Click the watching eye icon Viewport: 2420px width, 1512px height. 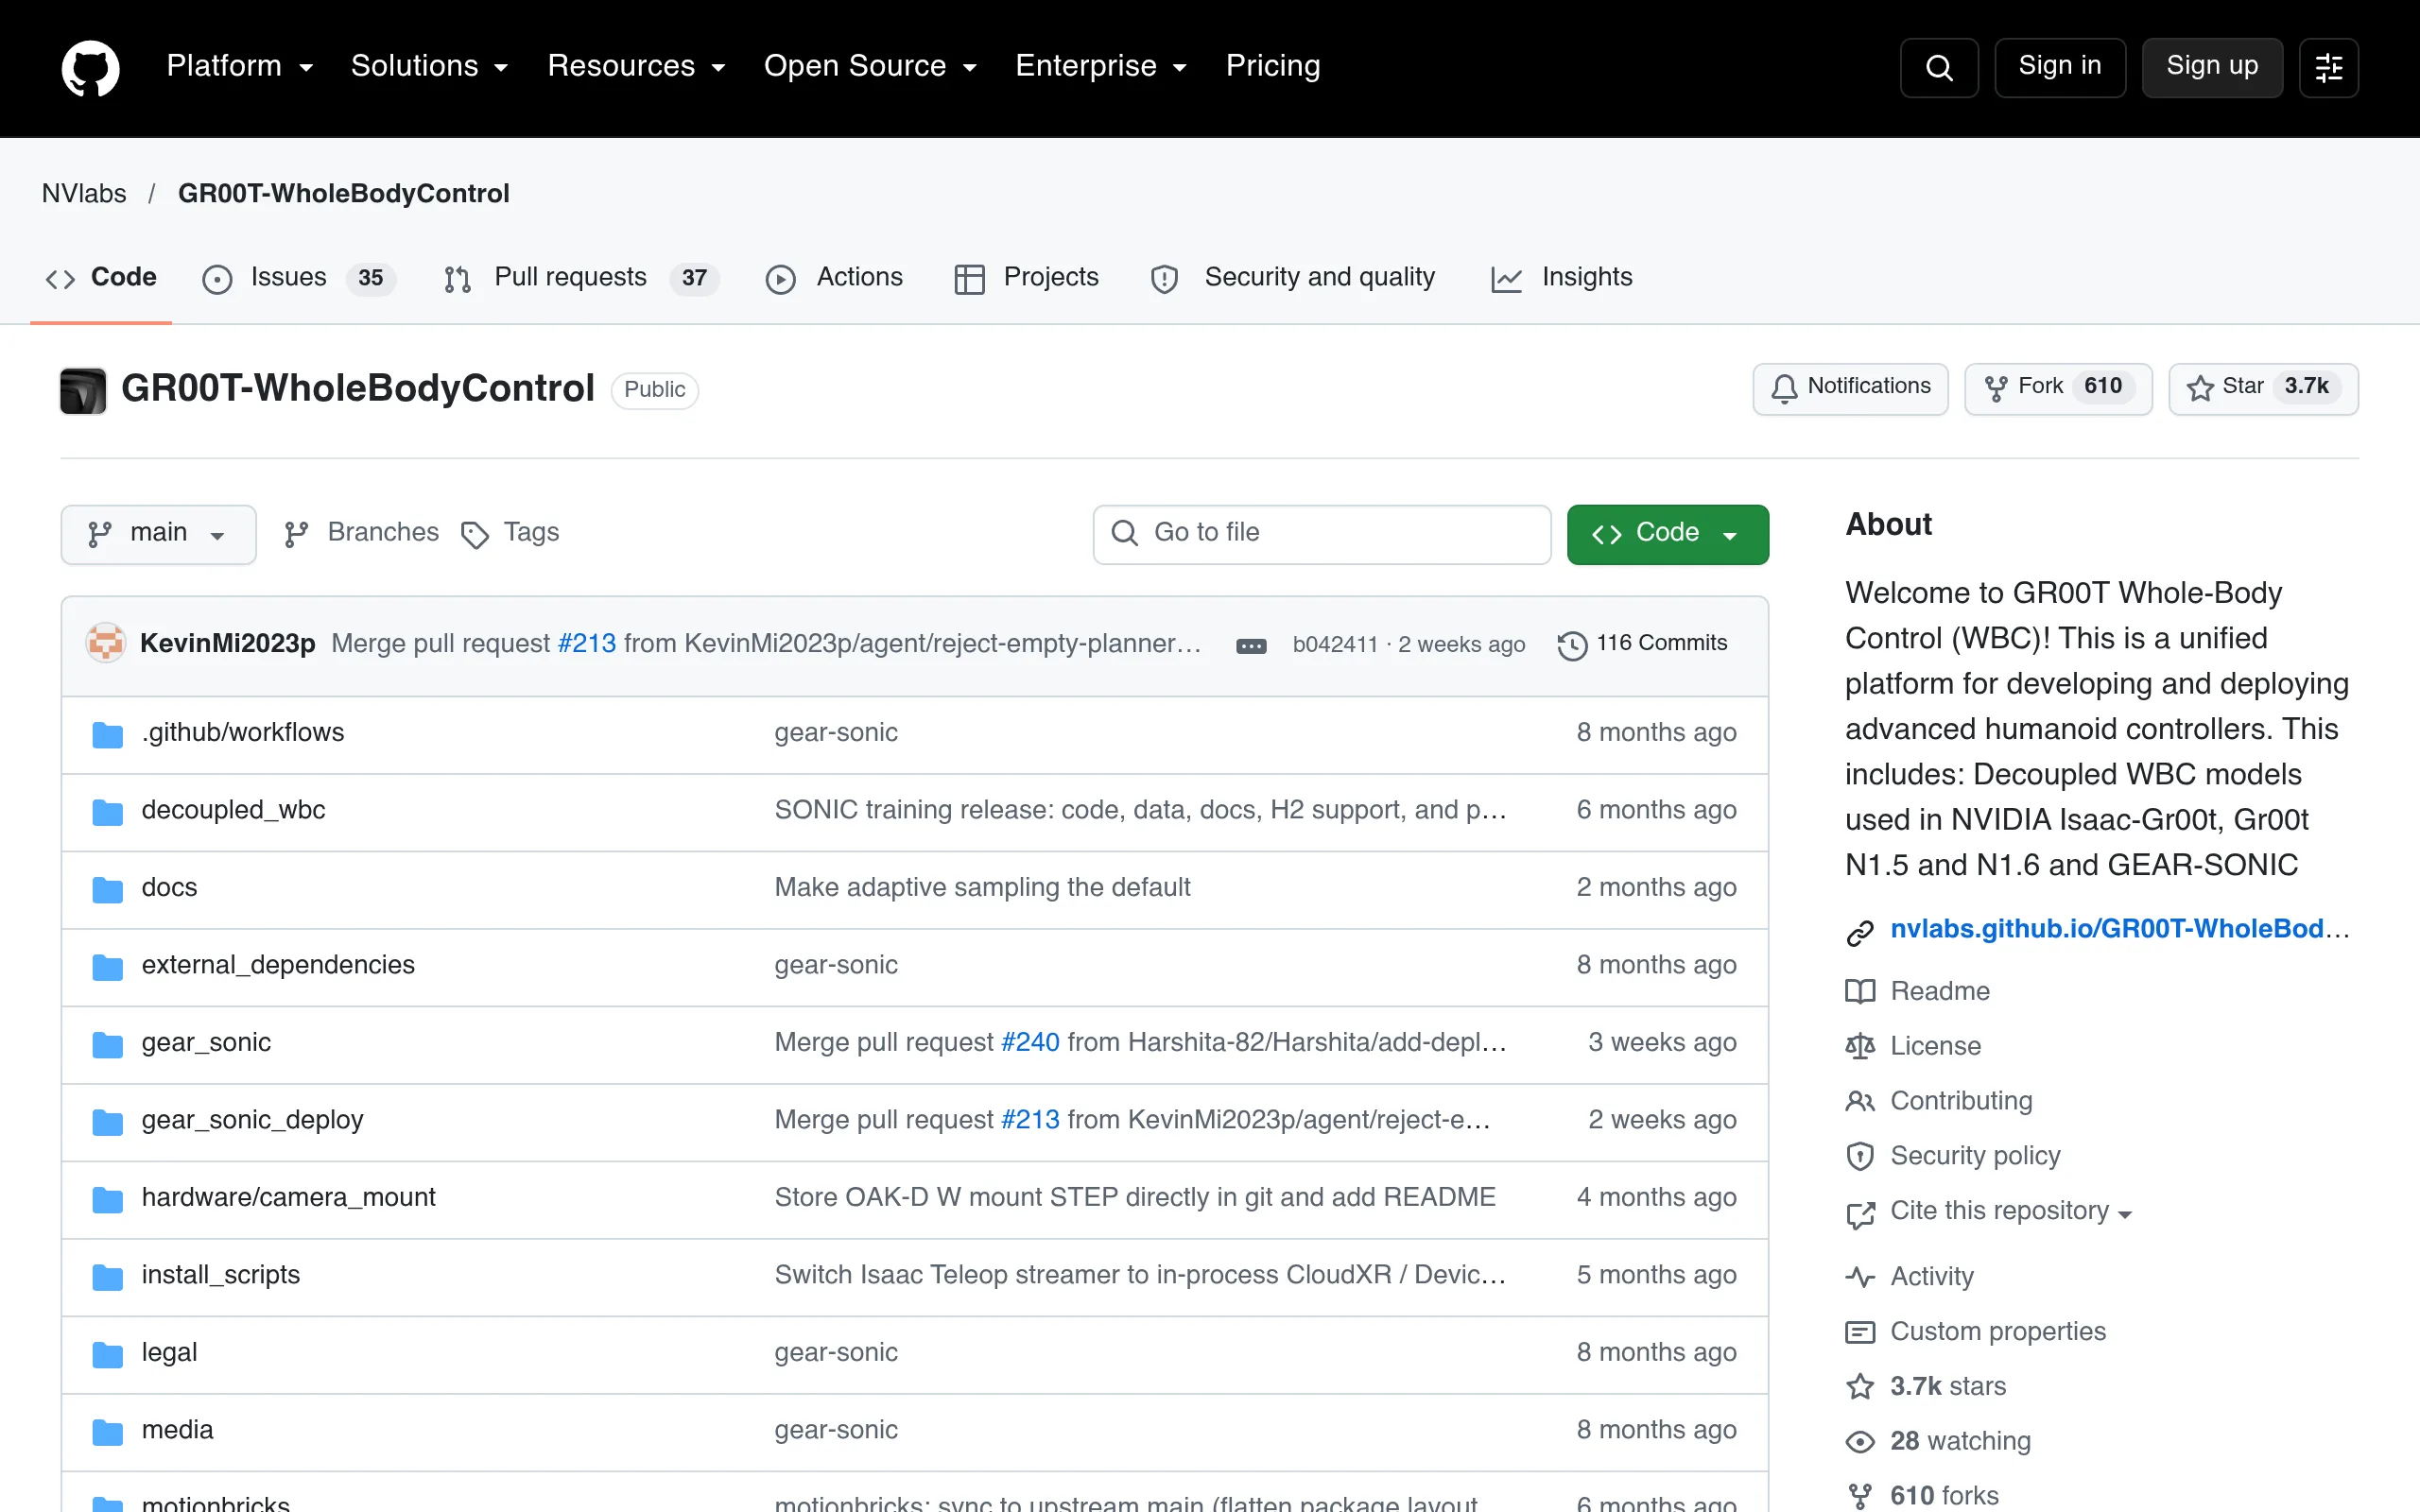[1859, 1442]
